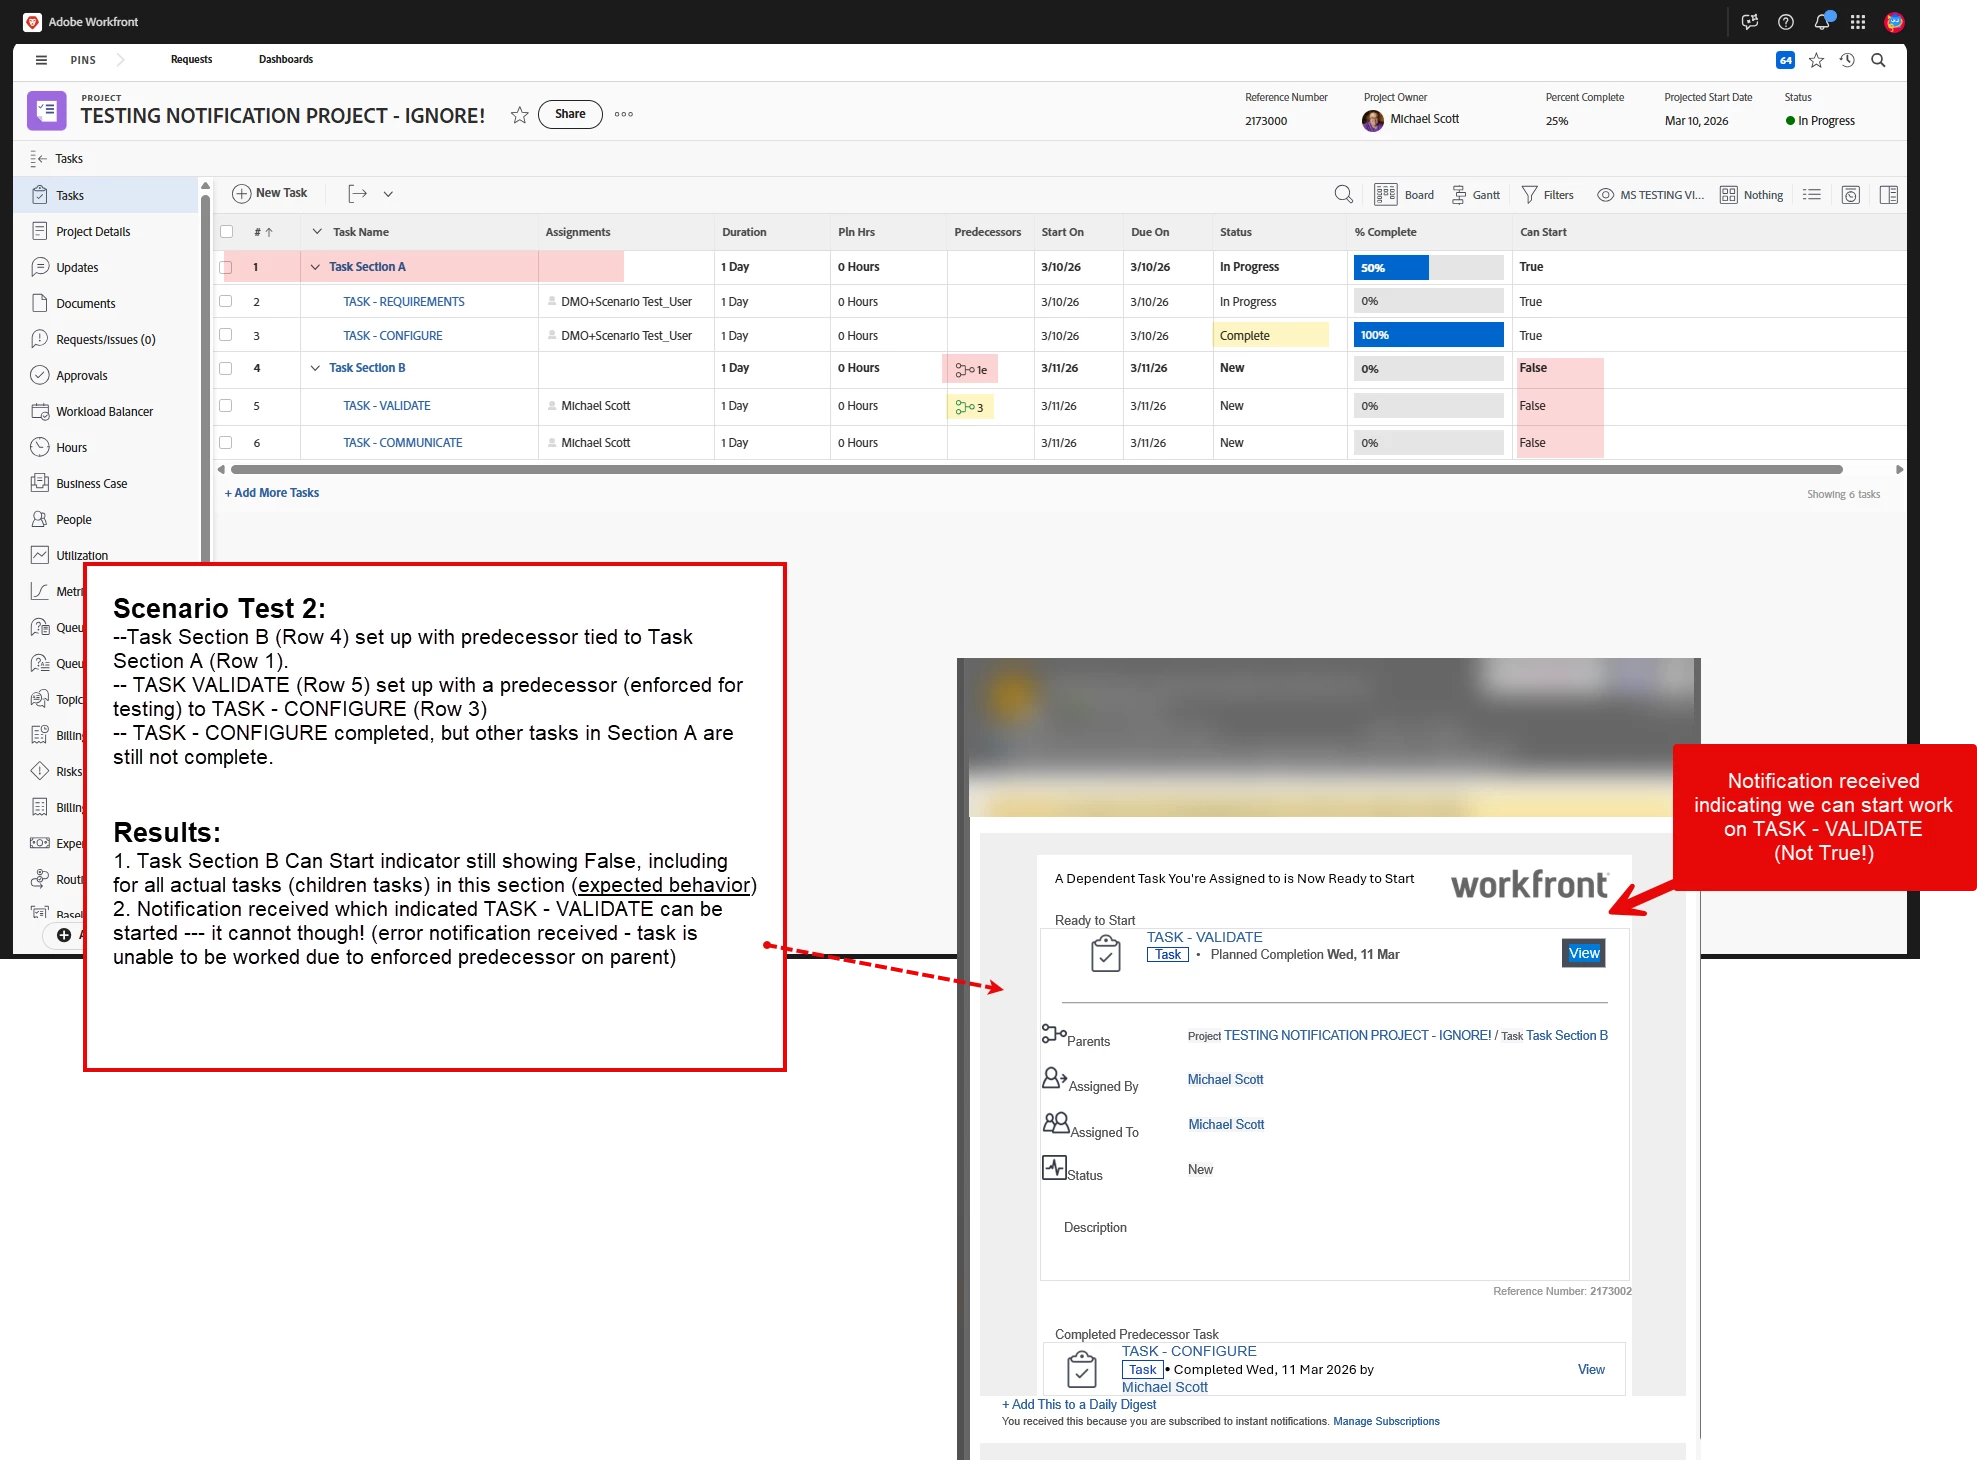This screenshot has height=1460, width=1979.
Task: Switch to Workload Balancer section
Action: pyautogui.click(x=104, y=411)
